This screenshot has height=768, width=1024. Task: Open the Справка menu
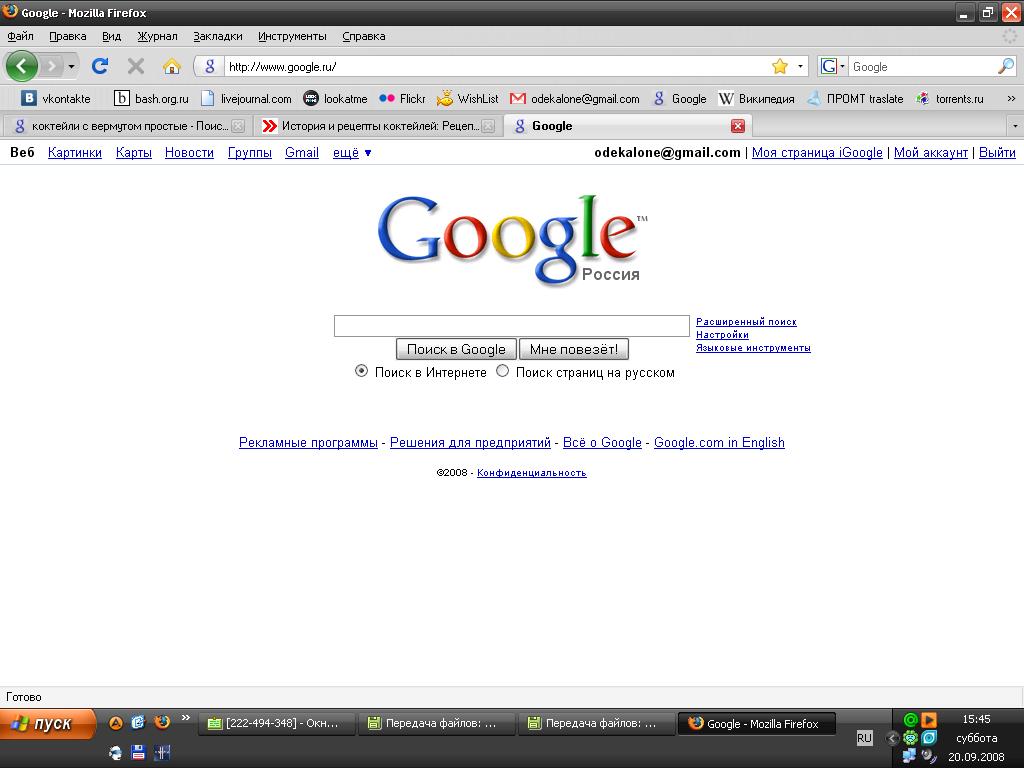click(364, 37)
